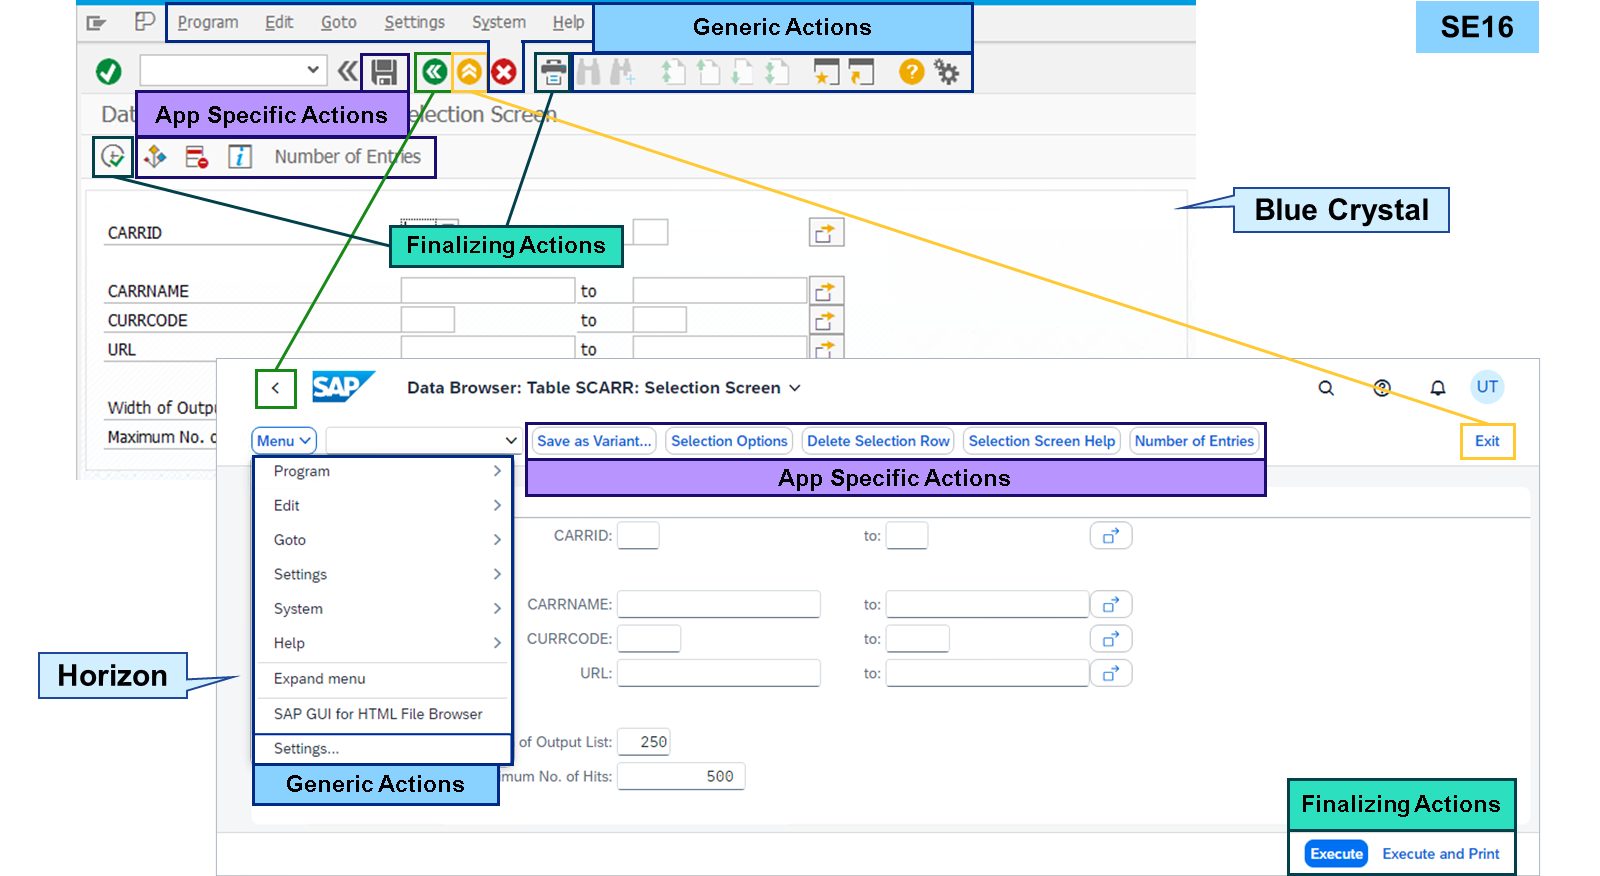Click the Find Next binoculars-plus icon

[622, 72]
